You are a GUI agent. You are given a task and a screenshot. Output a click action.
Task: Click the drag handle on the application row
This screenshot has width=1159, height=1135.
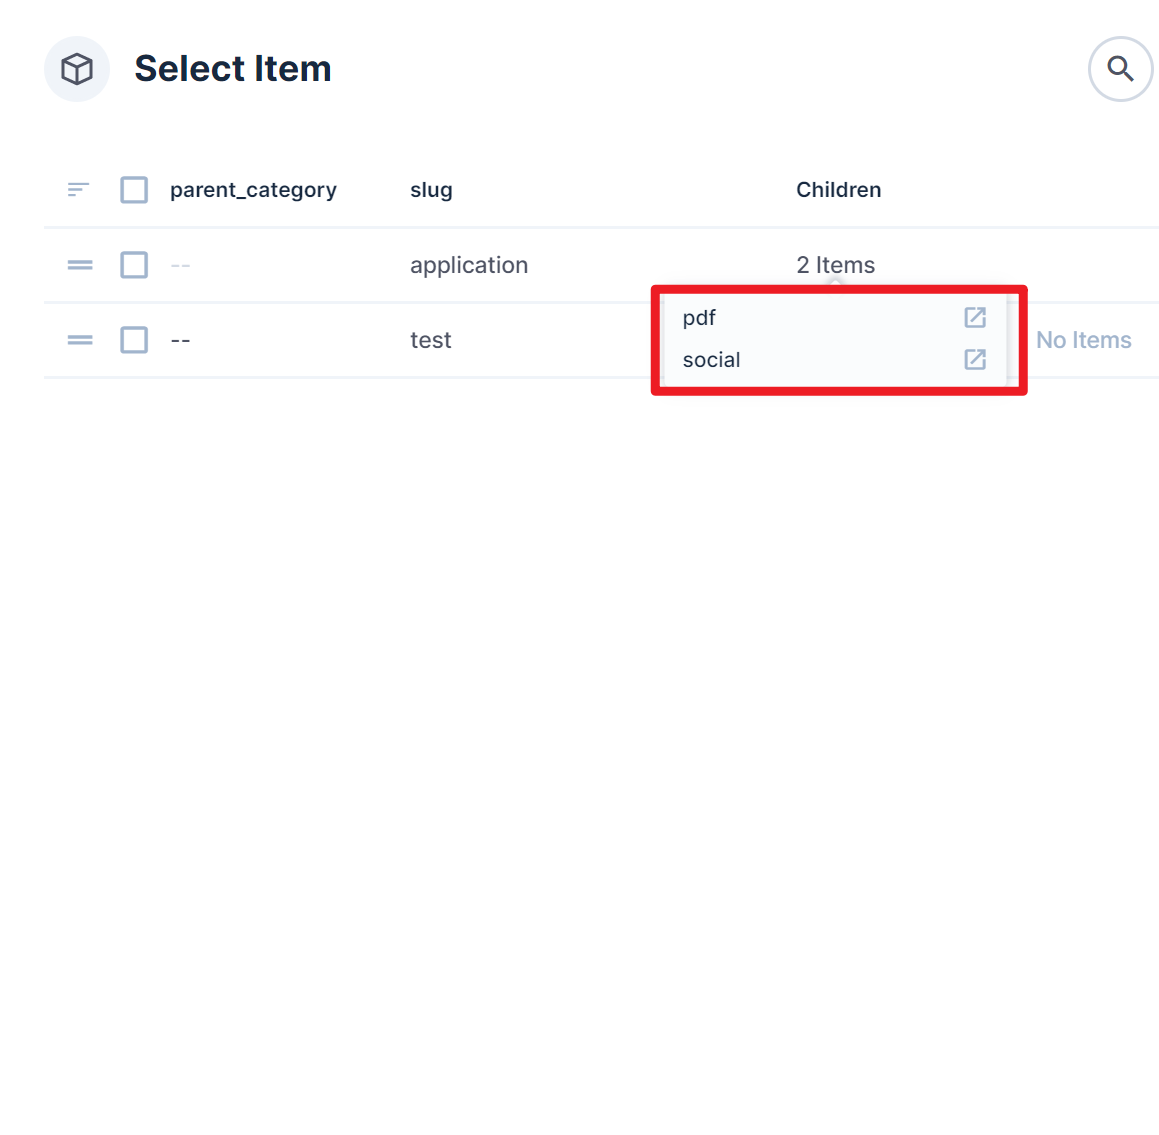(78, 264)
